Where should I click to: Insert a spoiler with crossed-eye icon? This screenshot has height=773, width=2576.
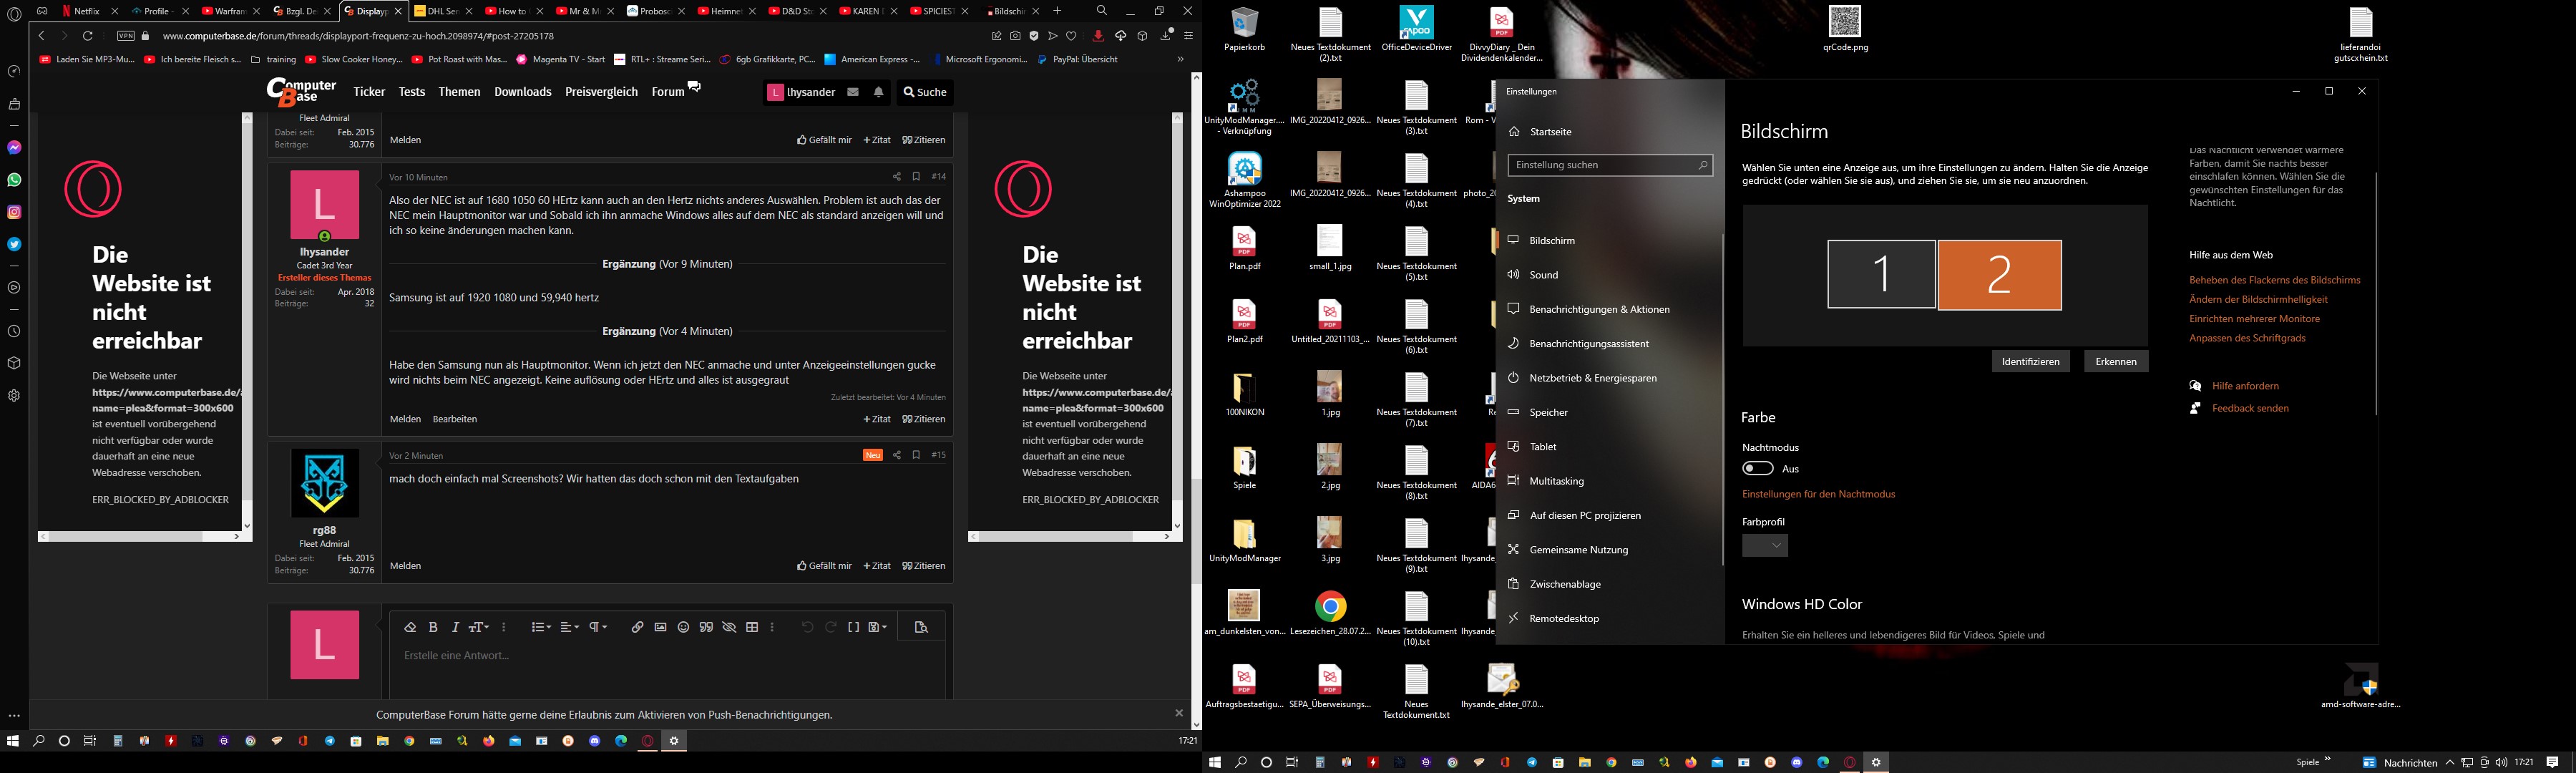729,627
